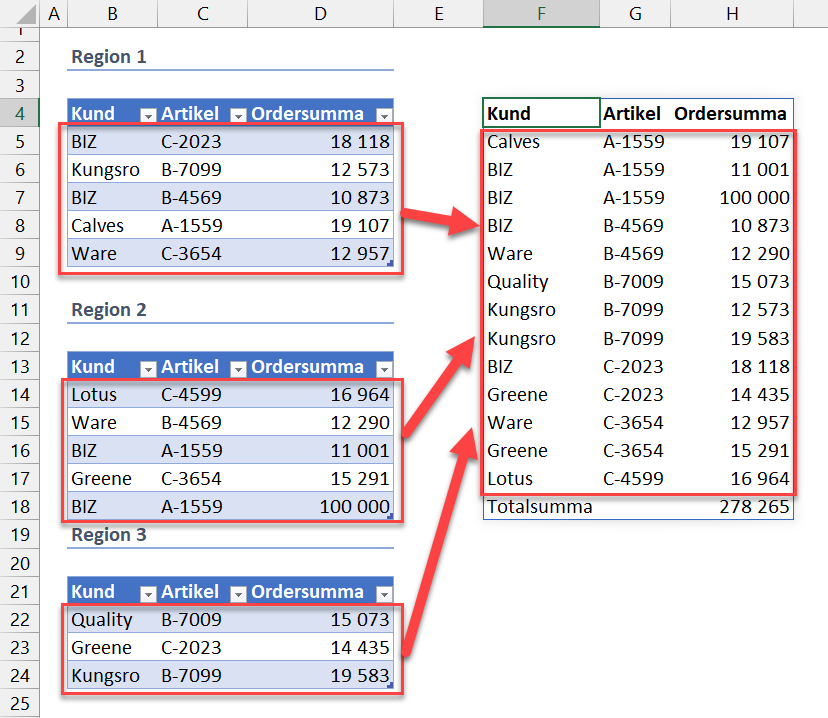Click resize handle of Region 3 table
This screenshot has width=828, height=718.
pyautogui.click(x=390, y=686)
